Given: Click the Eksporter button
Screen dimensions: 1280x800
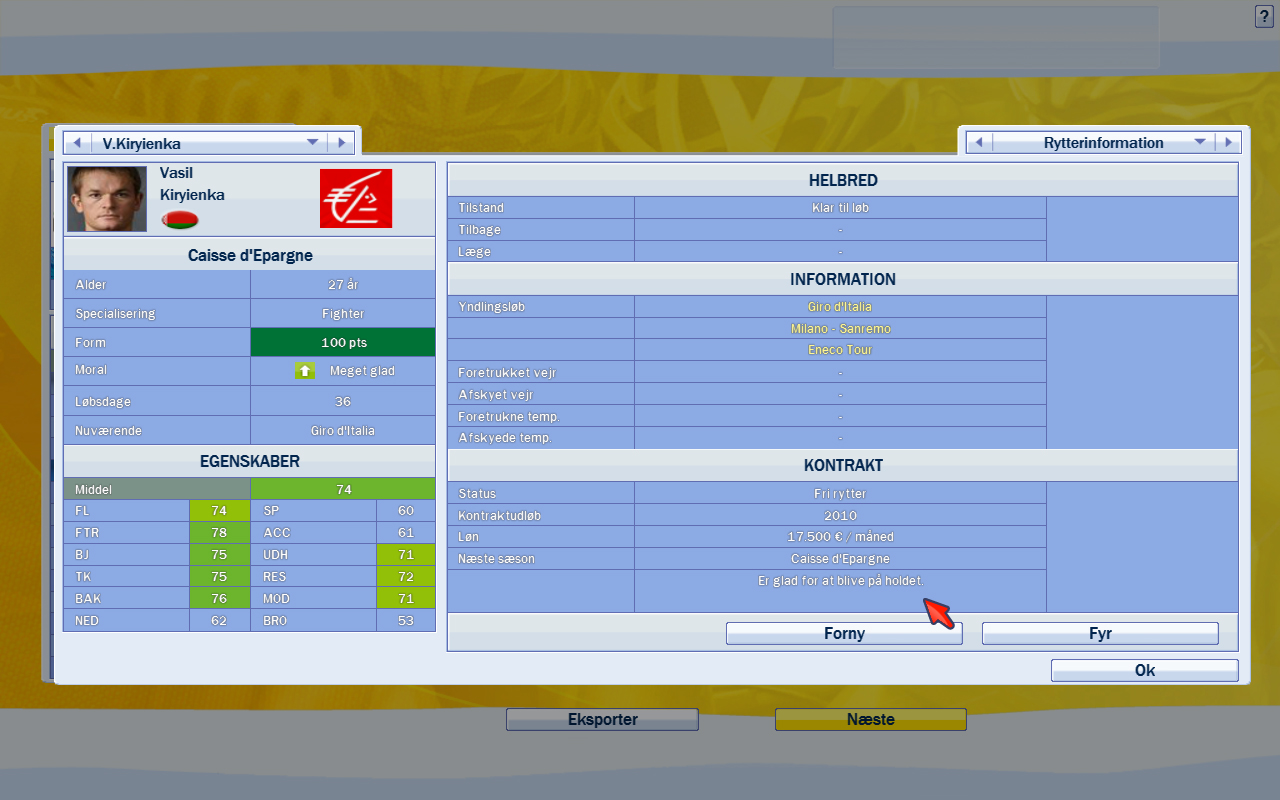Looking at the screenshot, I should (602, 719).
